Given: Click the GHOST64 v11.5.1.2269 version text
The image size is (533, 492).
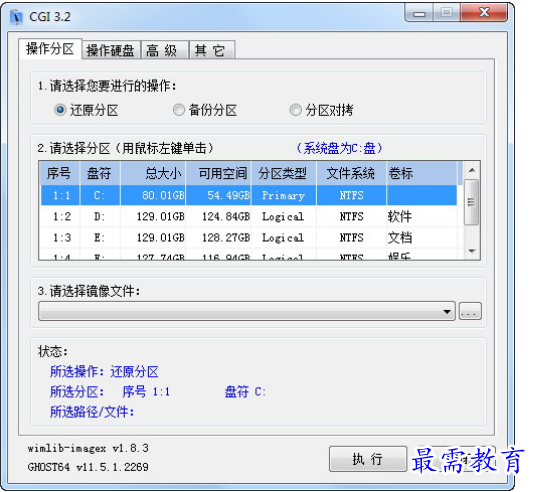Looking at the screenshot, I should tap(88, 467).
